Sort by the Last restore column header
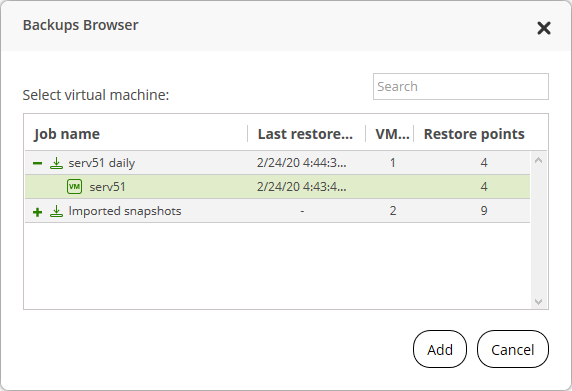 tap(305, 134)
